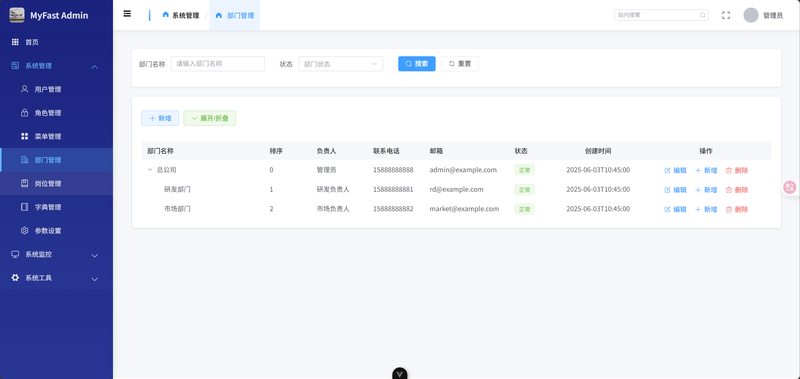Click the 排序 column header
This screenshot has height=379, width=800.
pos(276,151)
